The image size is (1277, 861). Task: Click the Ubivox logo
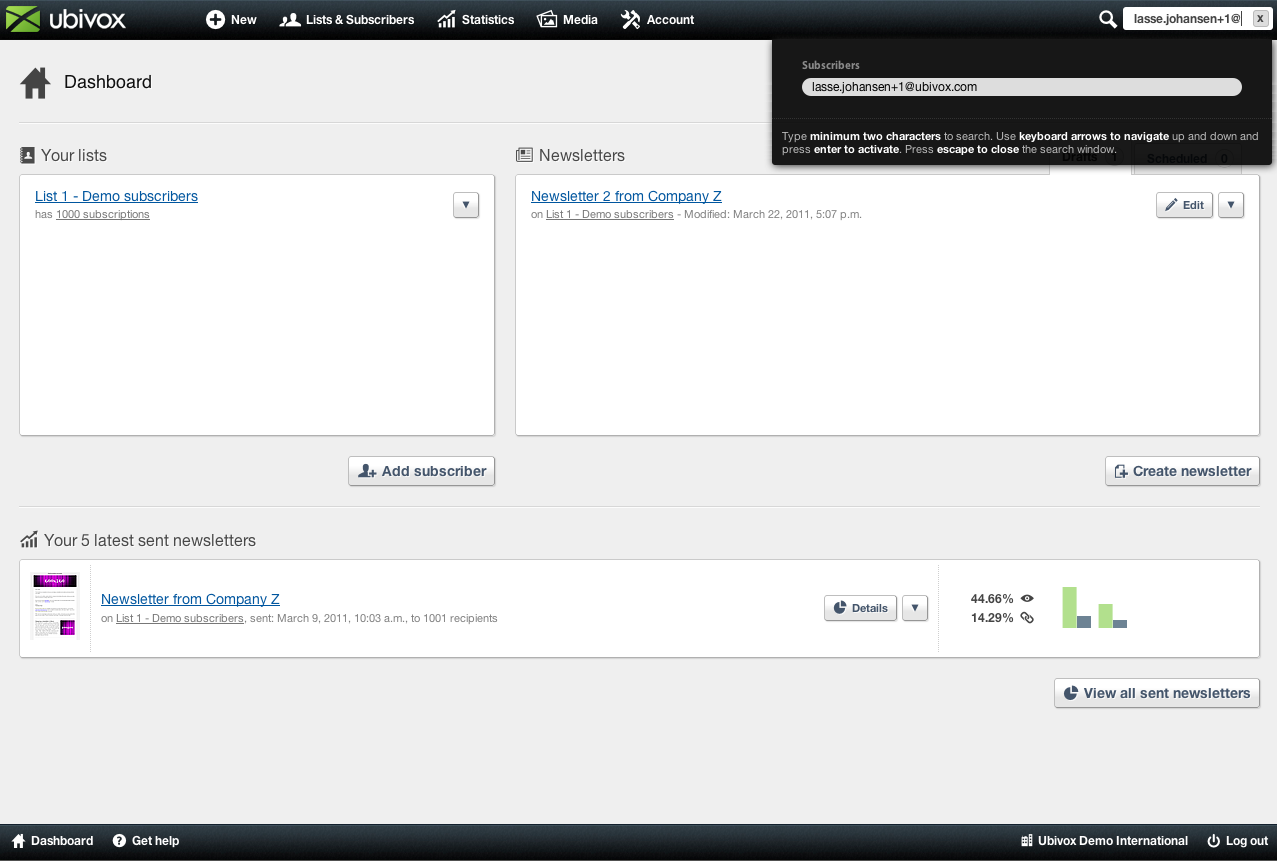(68, 19)
